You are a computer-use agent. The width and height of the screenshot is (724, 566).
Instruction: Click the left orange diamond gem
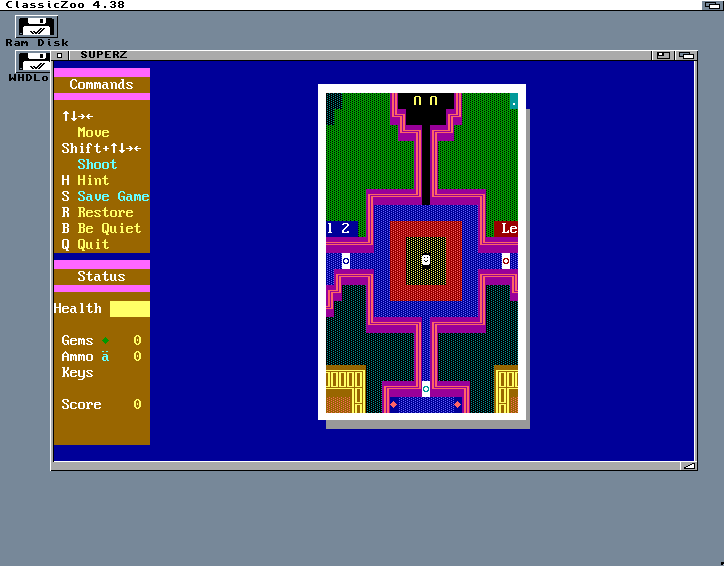click(x=393, y=404)
